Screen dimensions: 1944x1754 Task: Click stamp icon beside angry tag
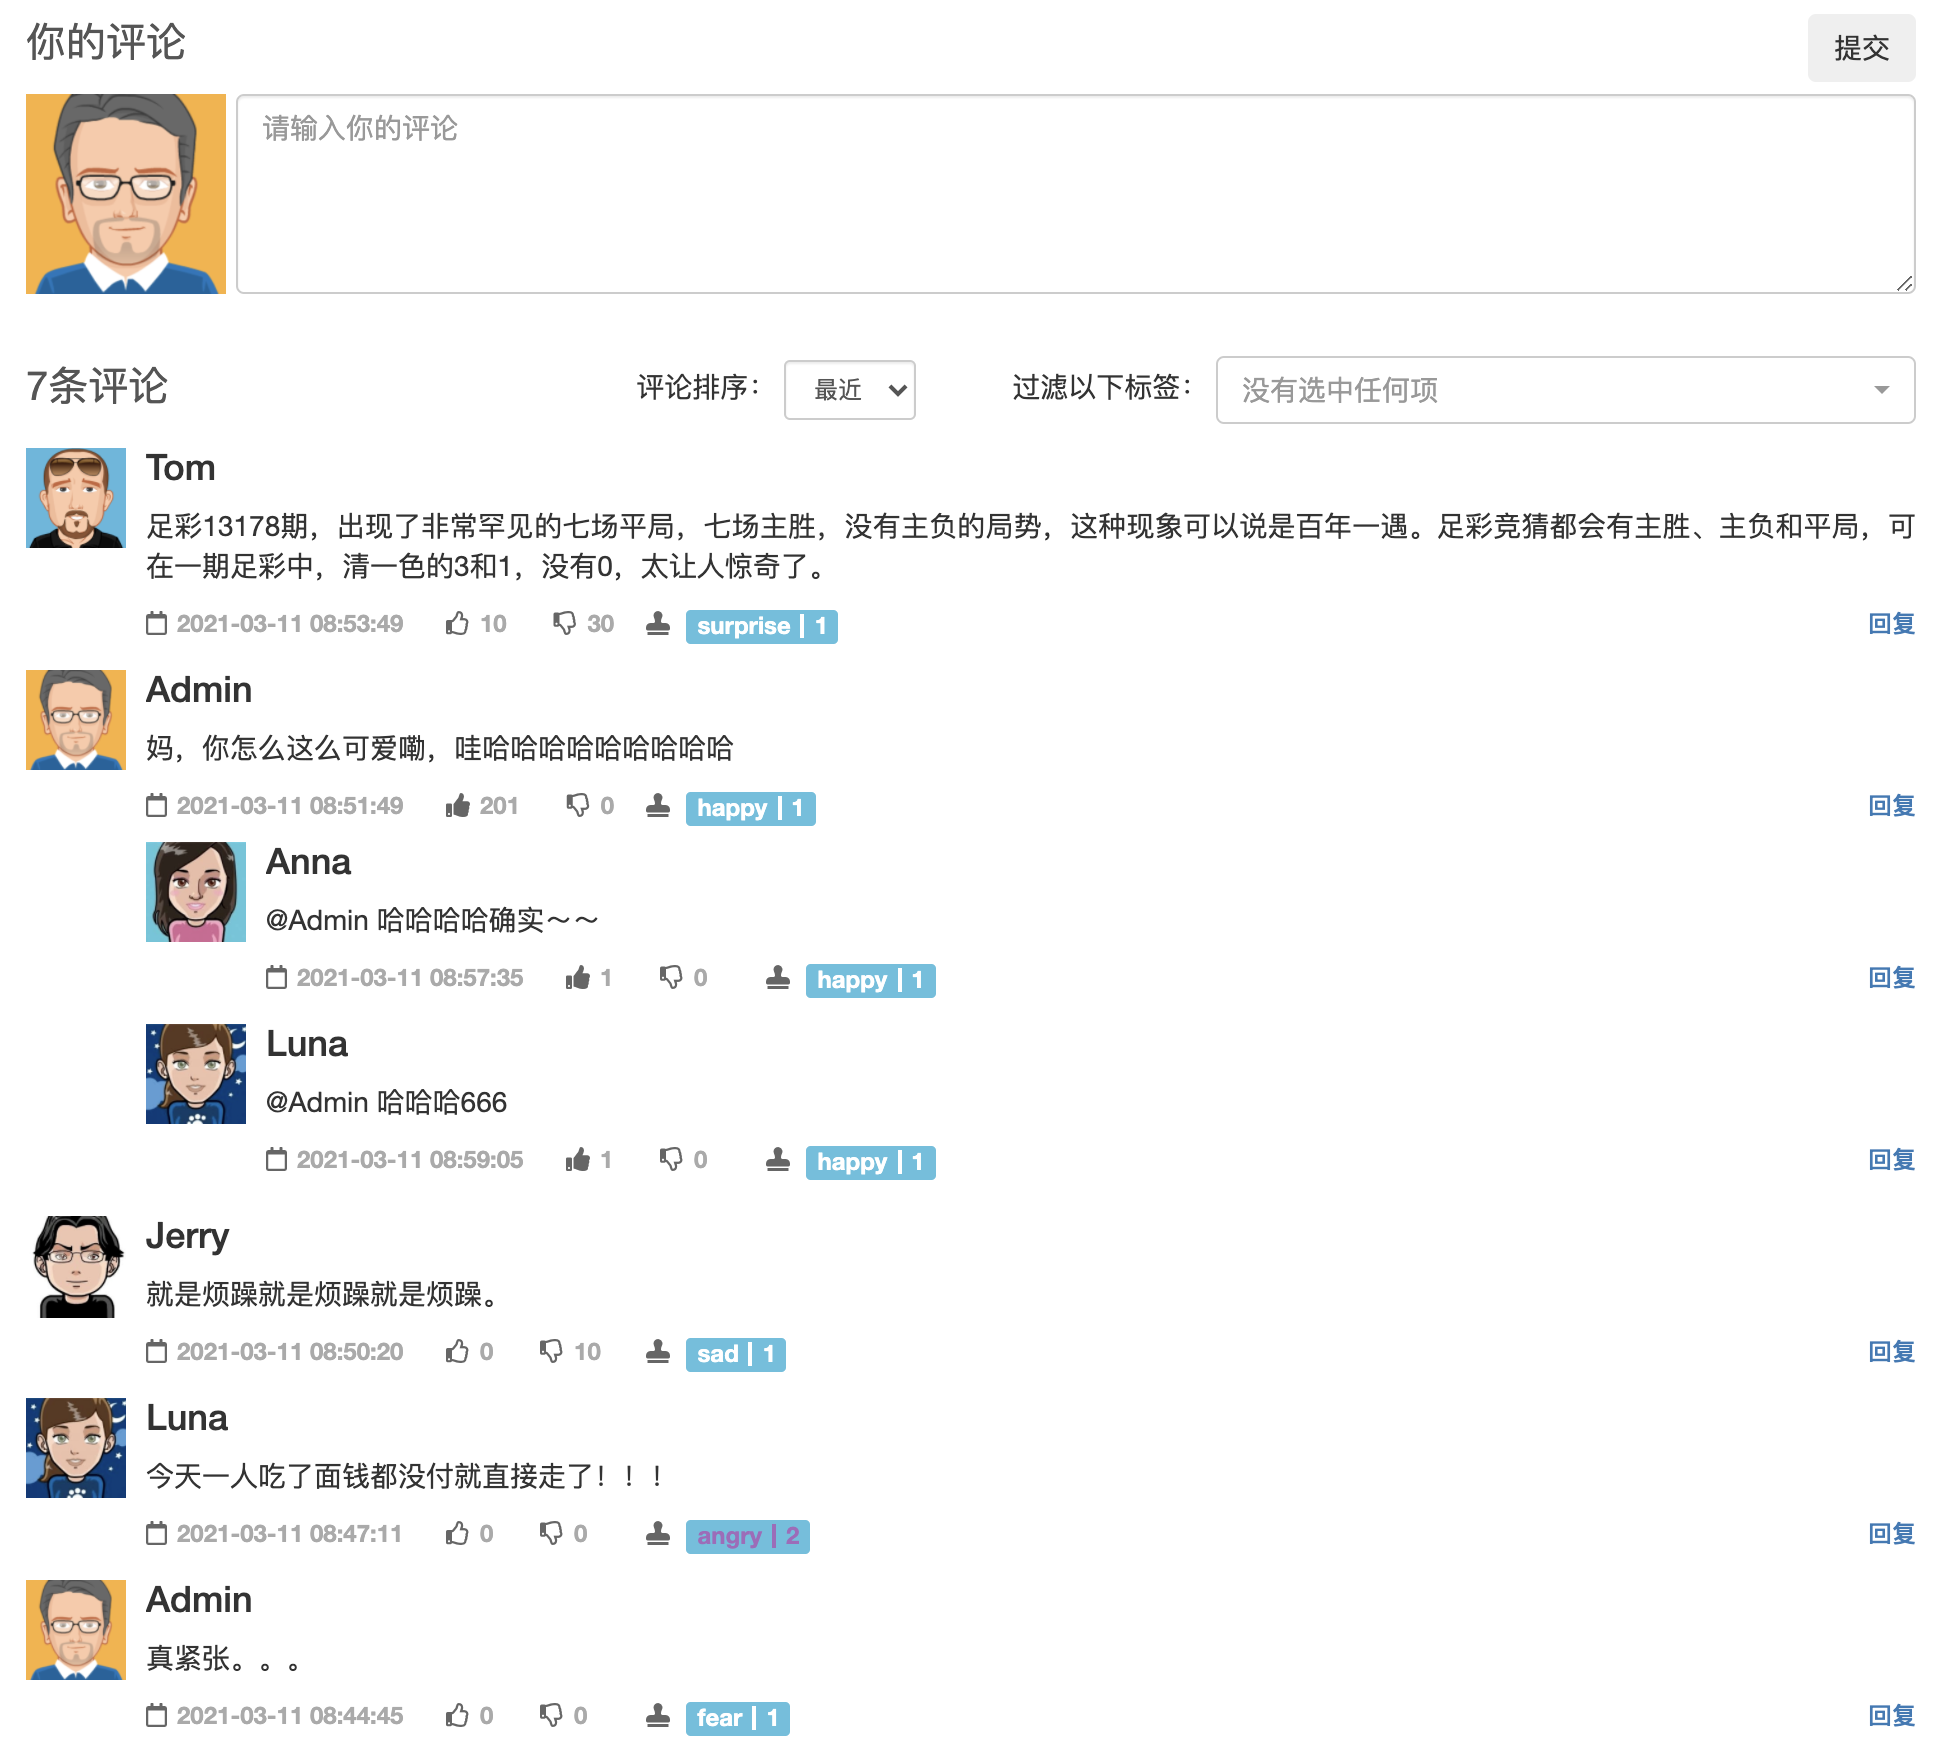pos(657,1534)
